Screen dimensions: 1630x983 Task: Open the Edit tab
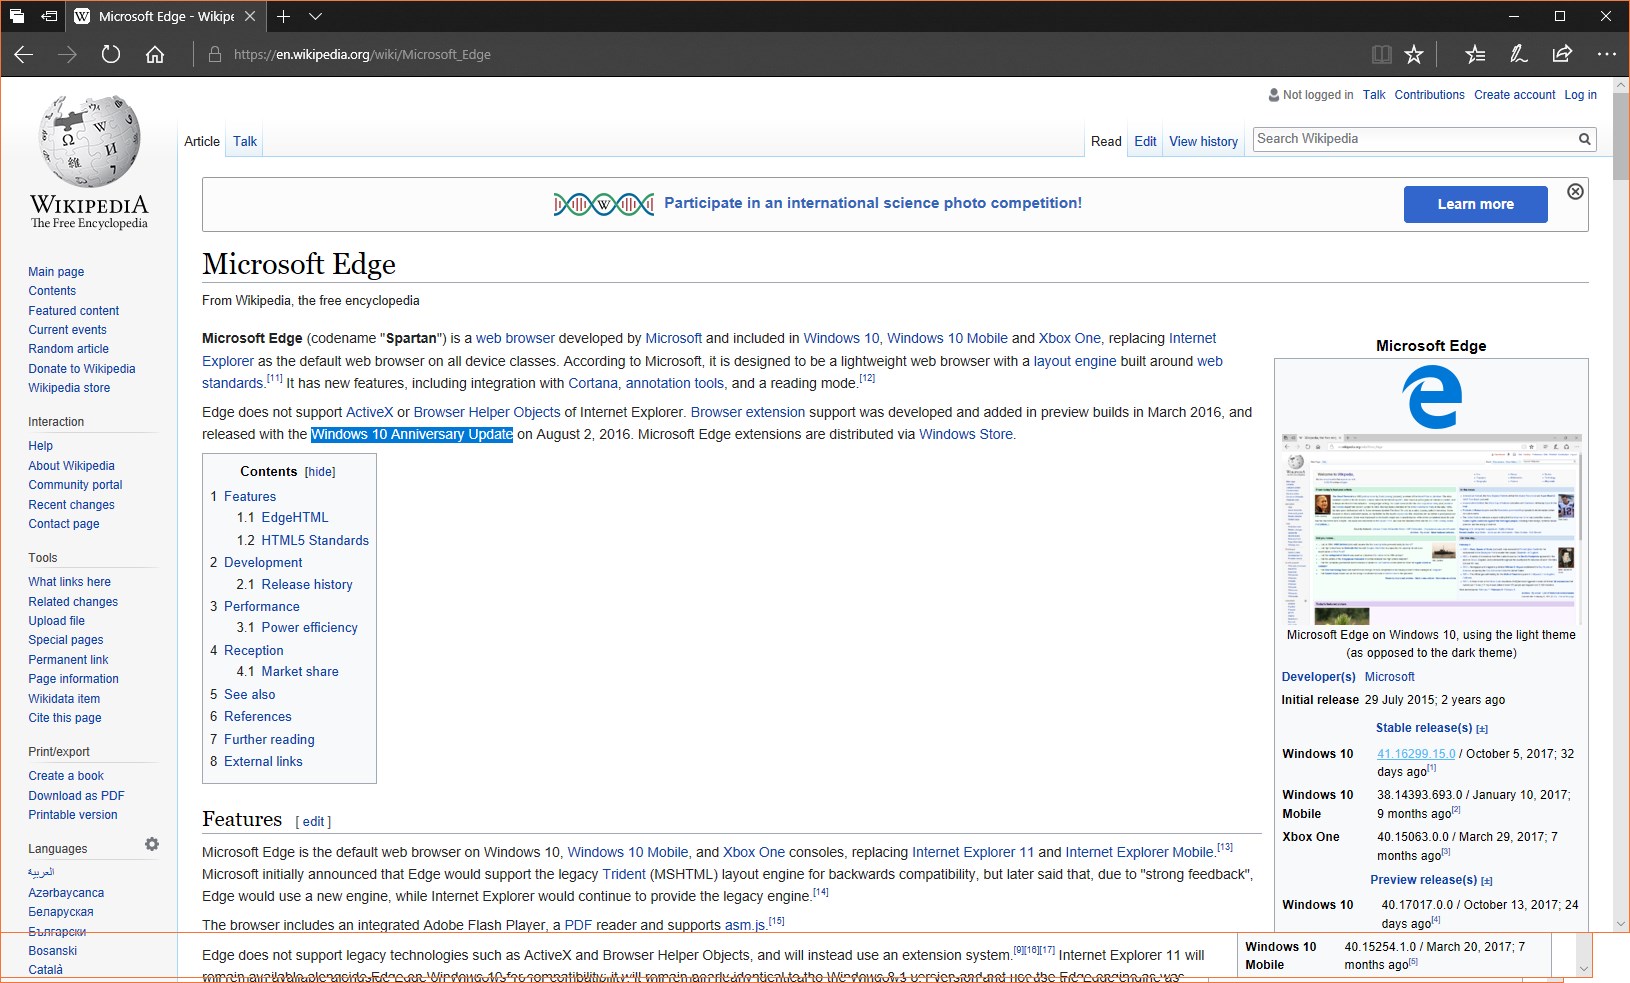coord(1145,141)
